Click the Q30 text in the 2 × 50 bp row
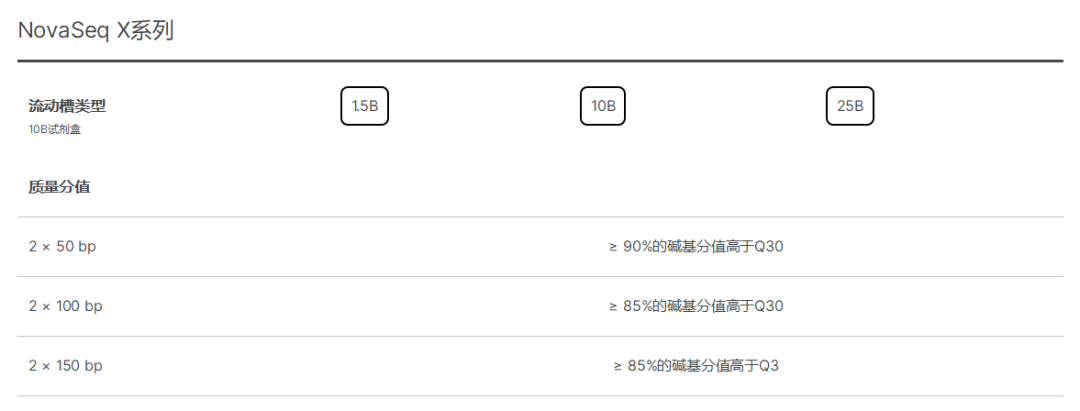The height and width of the screenshot is (411, 1080). [769, 246]
